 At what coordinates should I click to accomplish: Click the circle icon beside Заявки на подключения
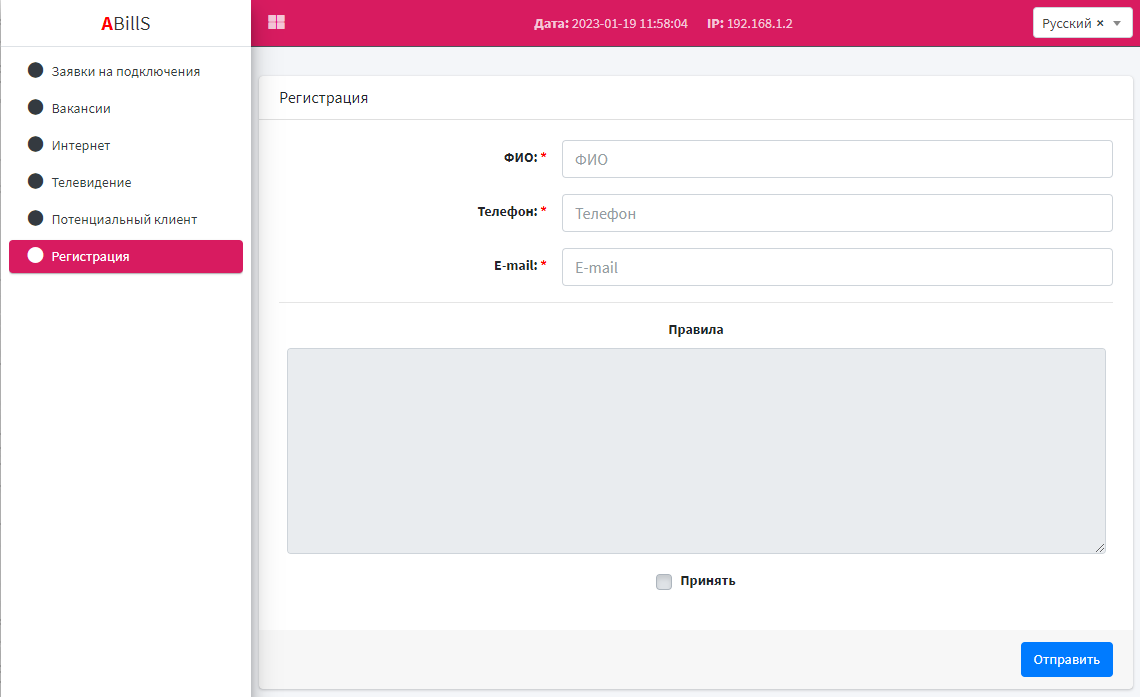(x=36, y=71)
